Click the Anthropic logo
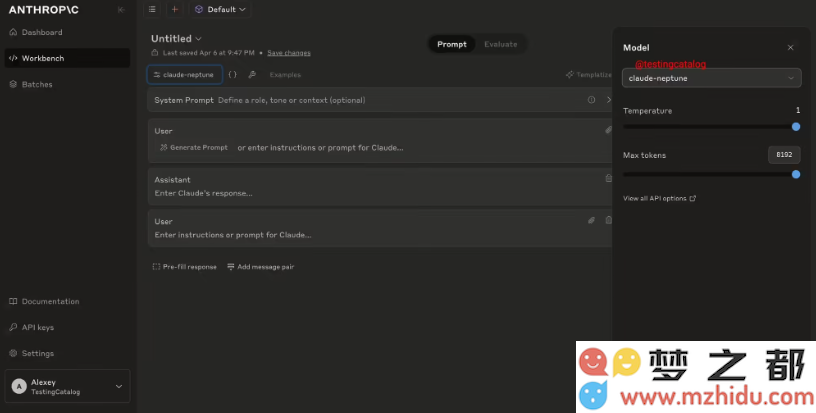This screenshot has width=816, height=413. (44, 10)
